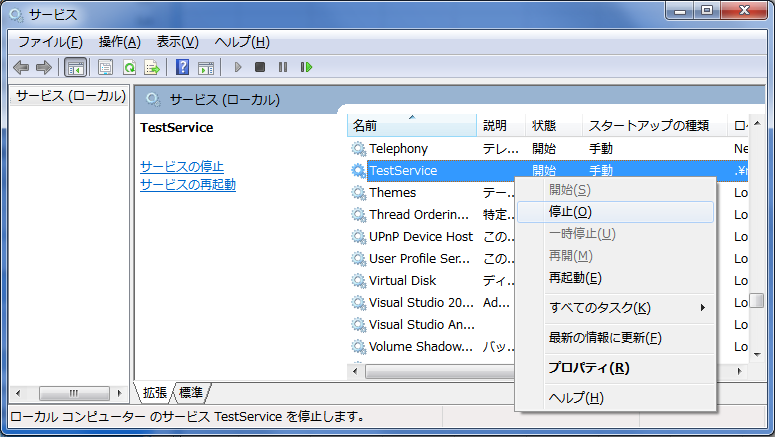Choose 最新の情報に更新(F) in the context menu
The width and height of the screenshot is (775, 437).
click(x=615, y=338)
